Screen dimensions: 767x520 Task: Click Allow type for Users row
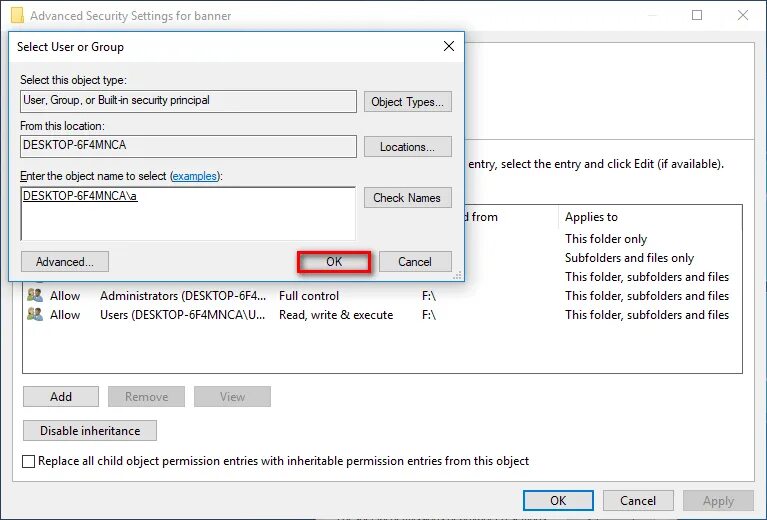coord(65,315)
